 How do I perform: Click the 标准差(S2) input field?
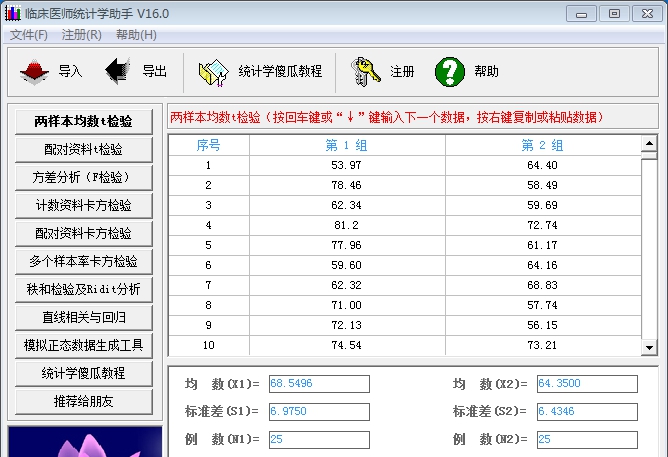(x=587, y=412)
